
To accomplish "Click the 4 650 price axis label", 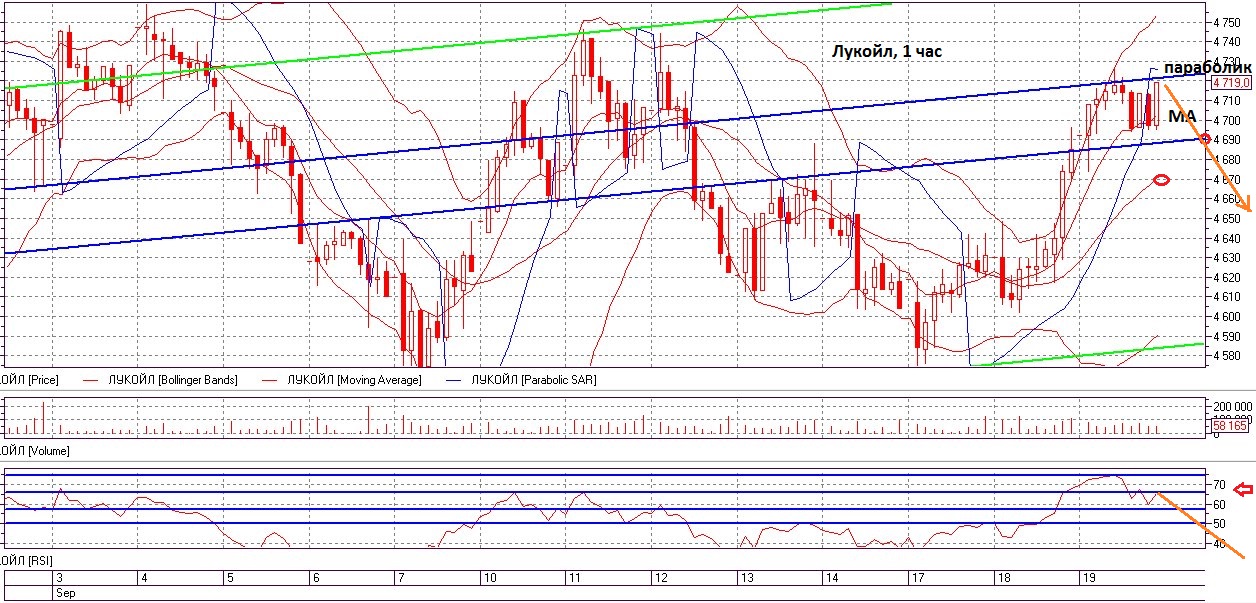I will [x=1226, y=218].
